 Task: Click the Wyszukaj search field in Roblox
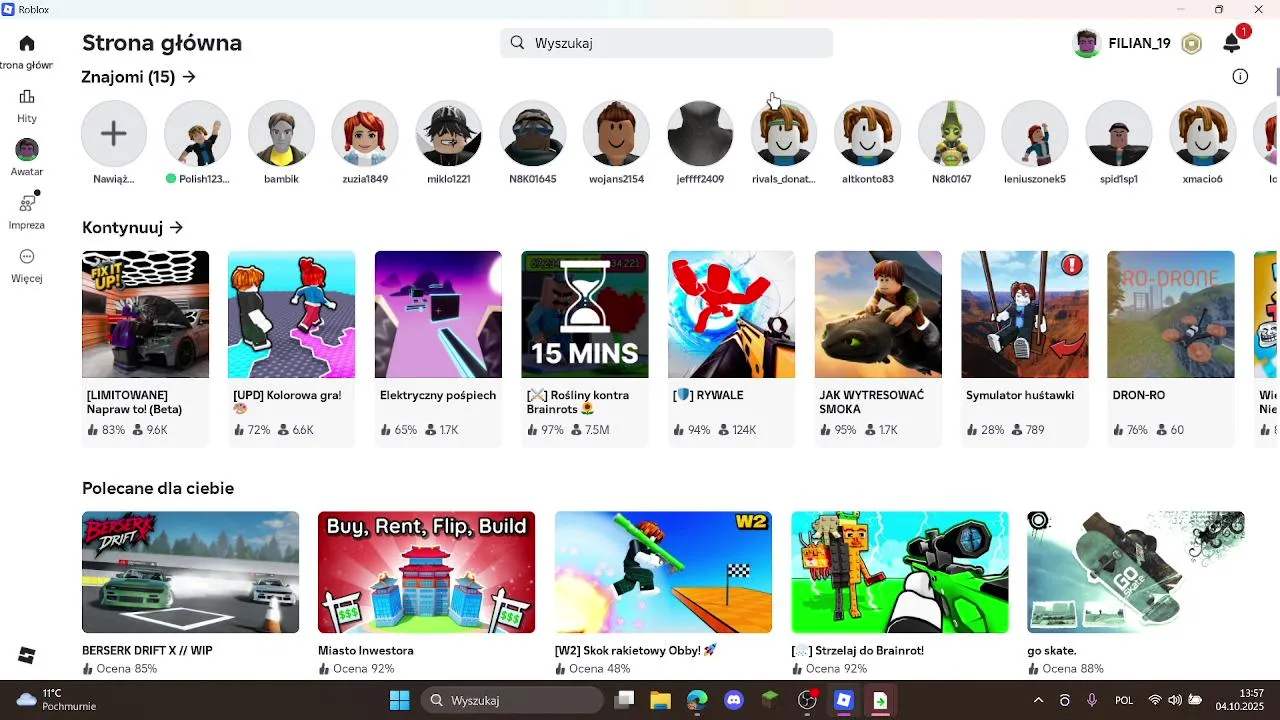click(666, 43)
